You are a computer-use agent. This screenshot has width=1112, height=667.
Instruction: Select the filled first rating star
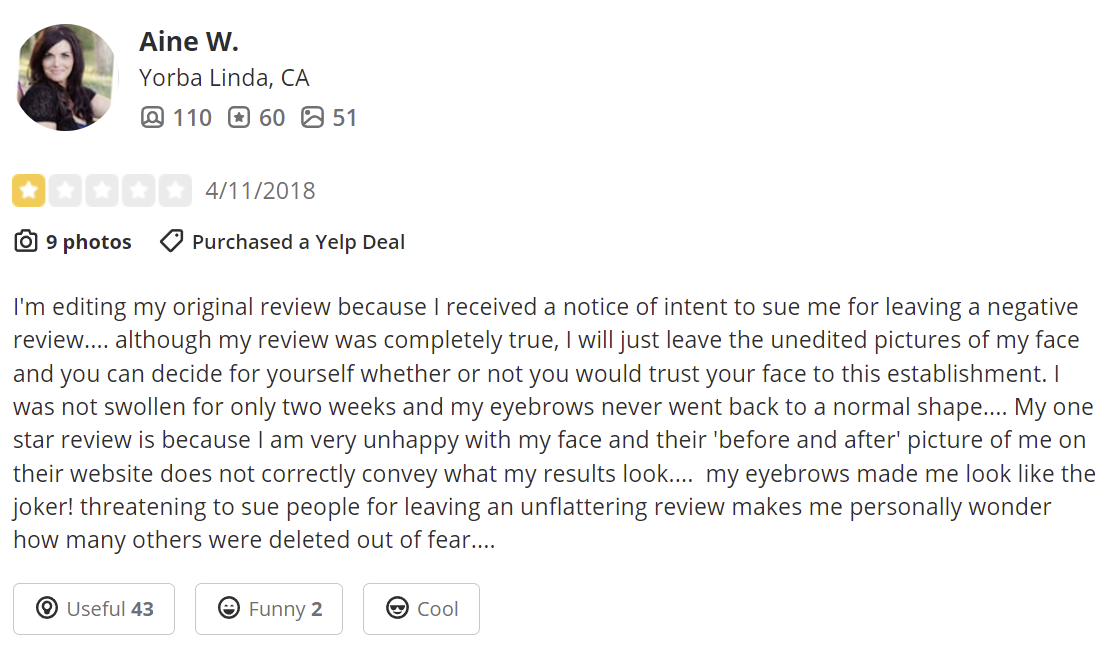pyautogui.click(x=28, y=190)
